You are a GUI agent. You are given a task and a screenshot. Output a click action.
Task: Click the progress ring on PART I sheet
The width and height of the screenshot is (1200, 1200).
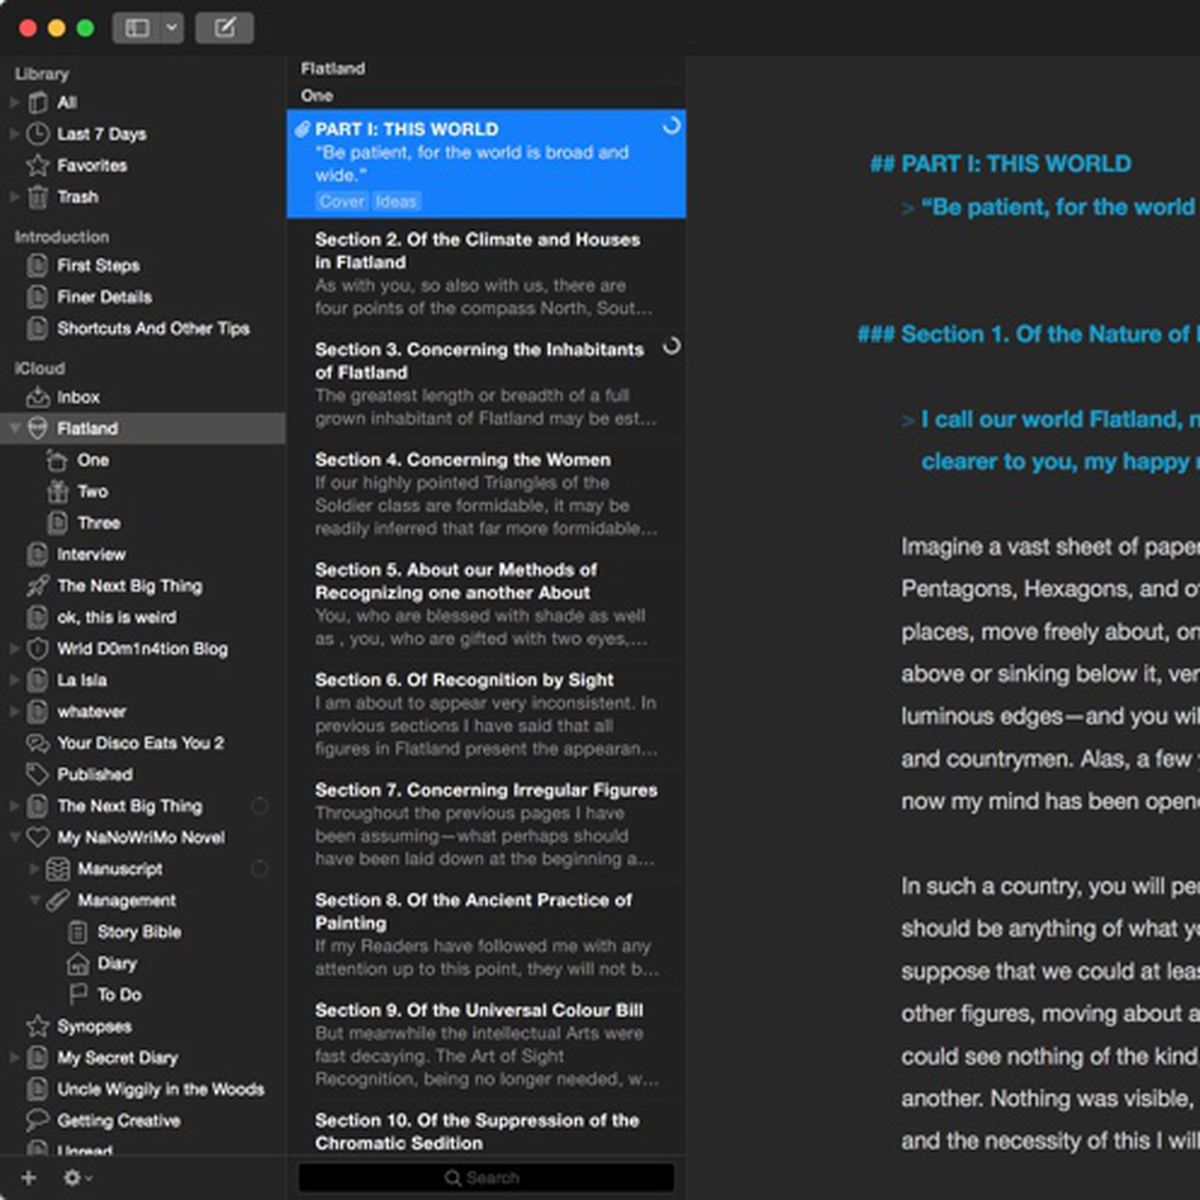coord(672,126)
